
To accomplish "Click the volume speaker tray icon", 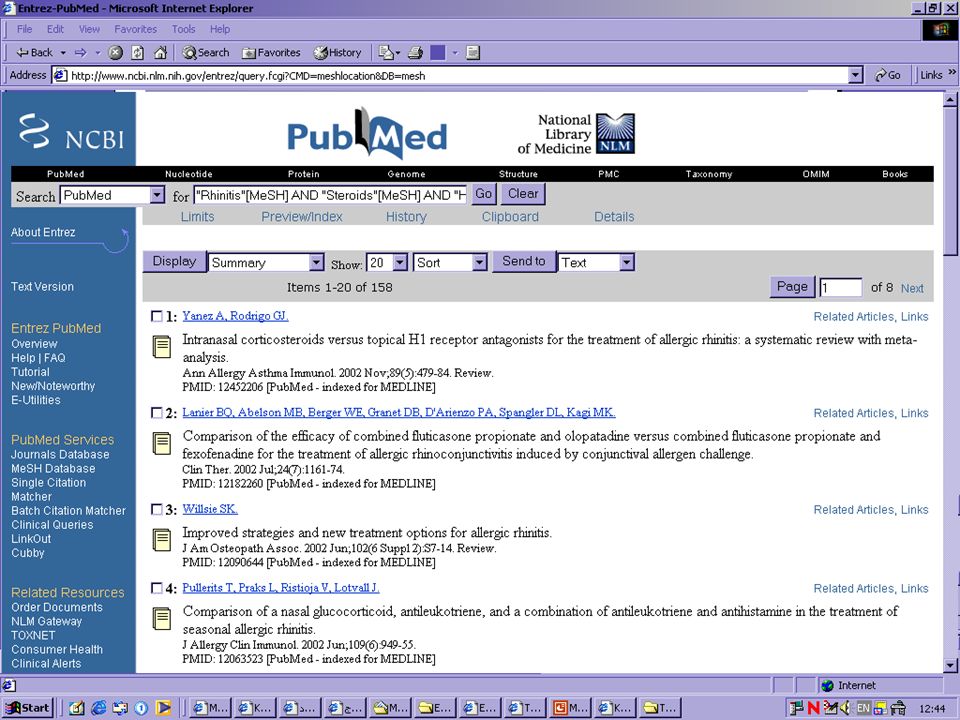I will tap(846, 708).
